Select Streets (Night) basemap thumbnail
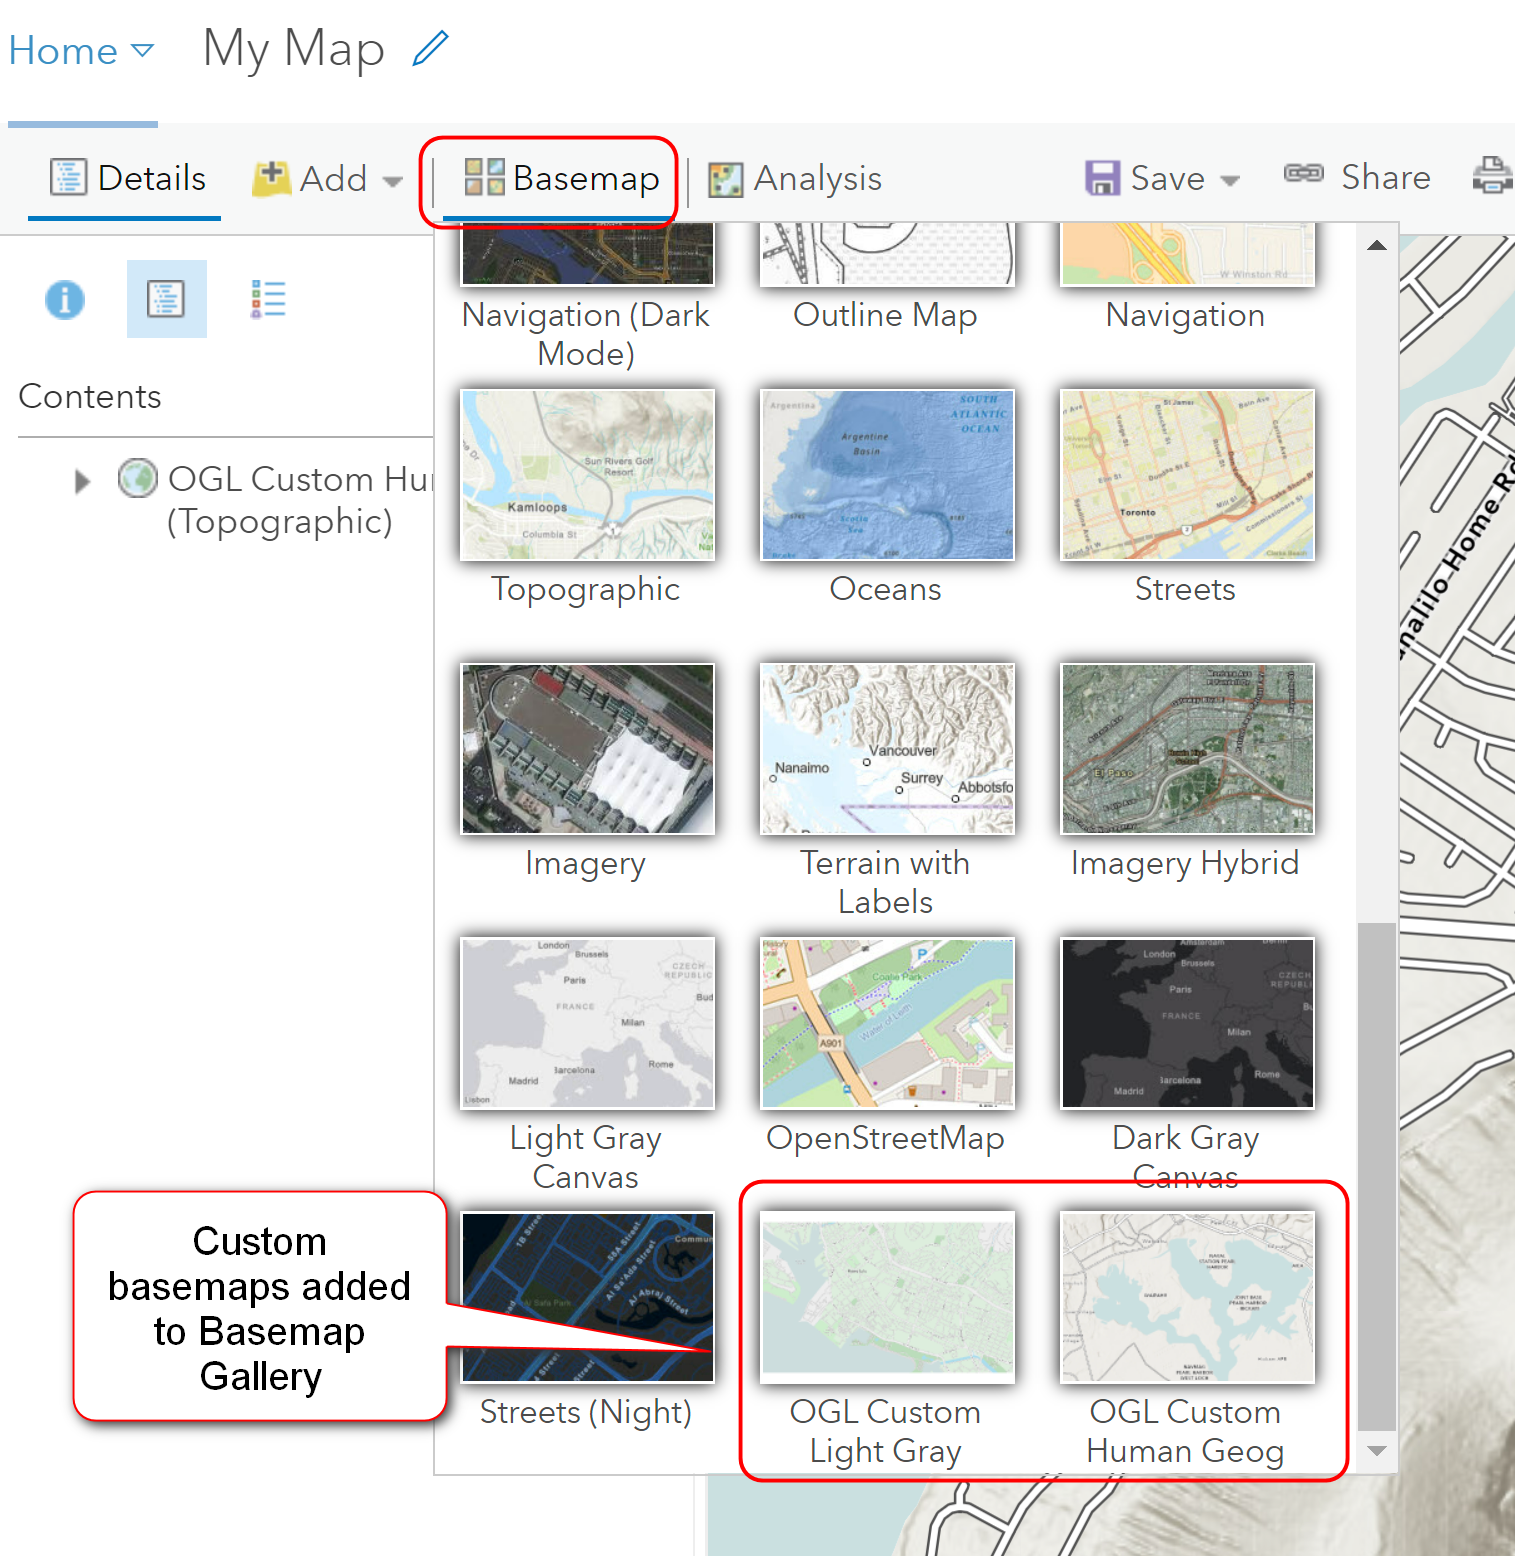This screenshot has height=1556, width=1515. [x=587, y=1297]
